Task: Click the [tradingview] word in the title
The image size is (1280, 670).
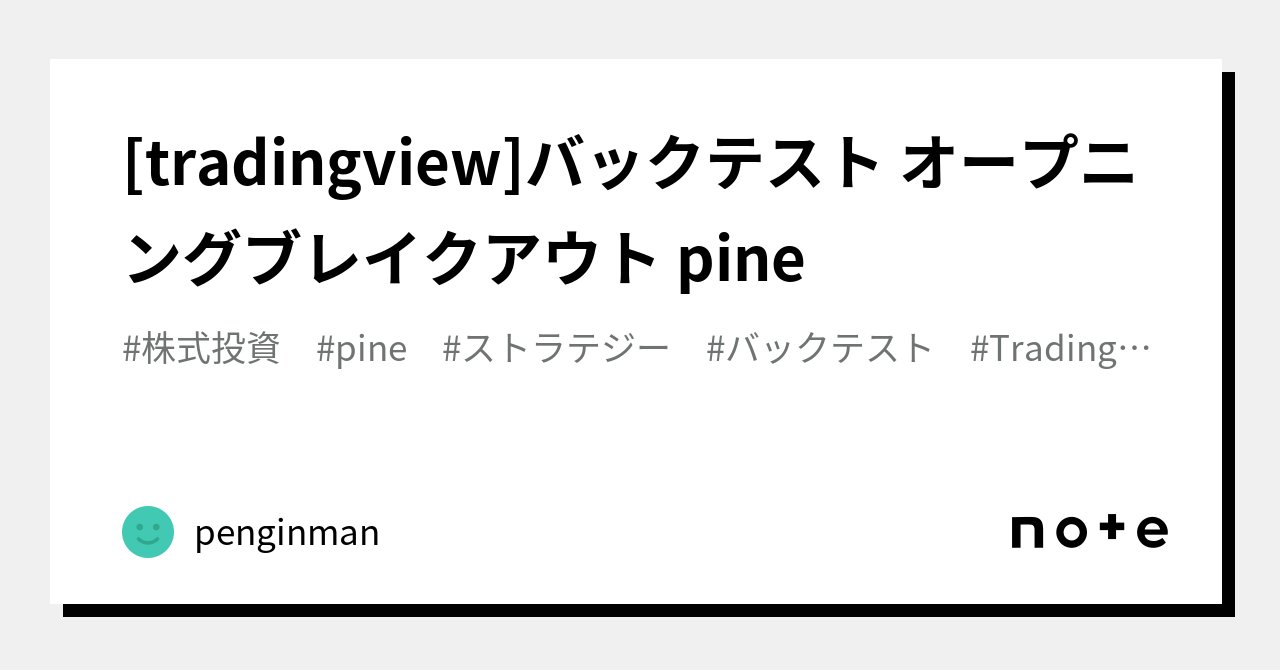Action: click(x=325, y=164)
